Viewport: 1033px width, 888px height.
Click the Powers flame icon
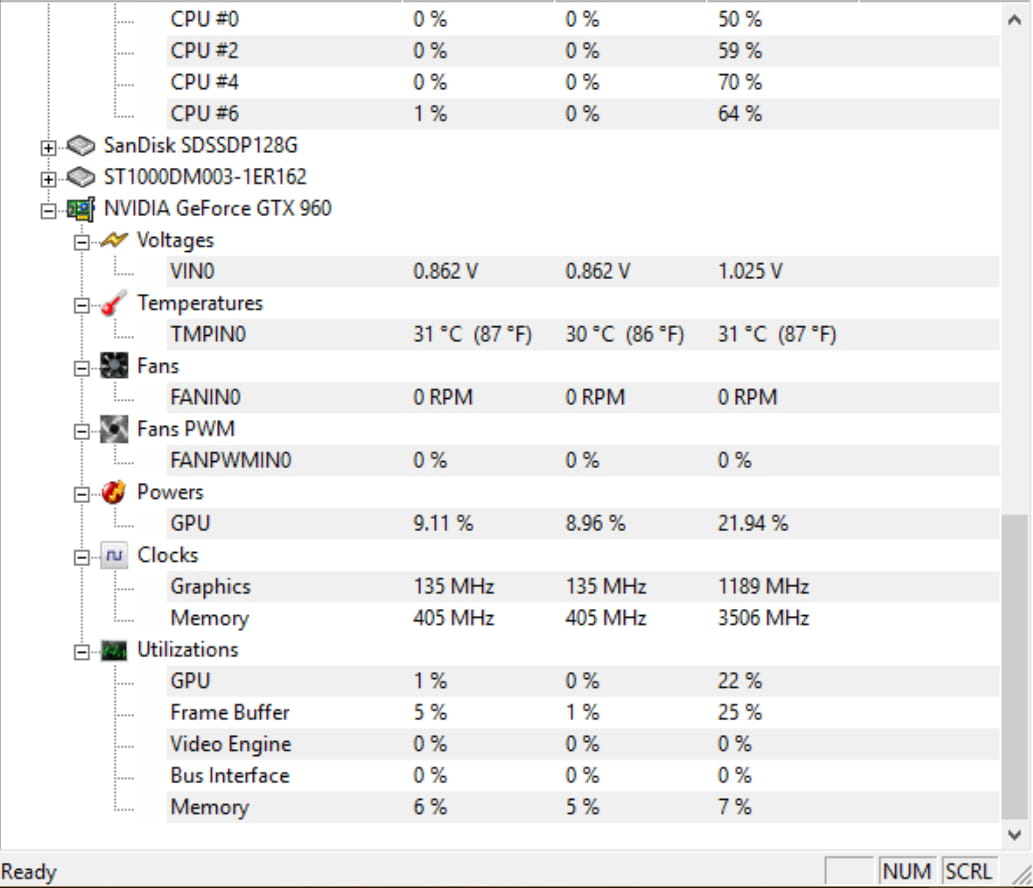coord(114,492)
